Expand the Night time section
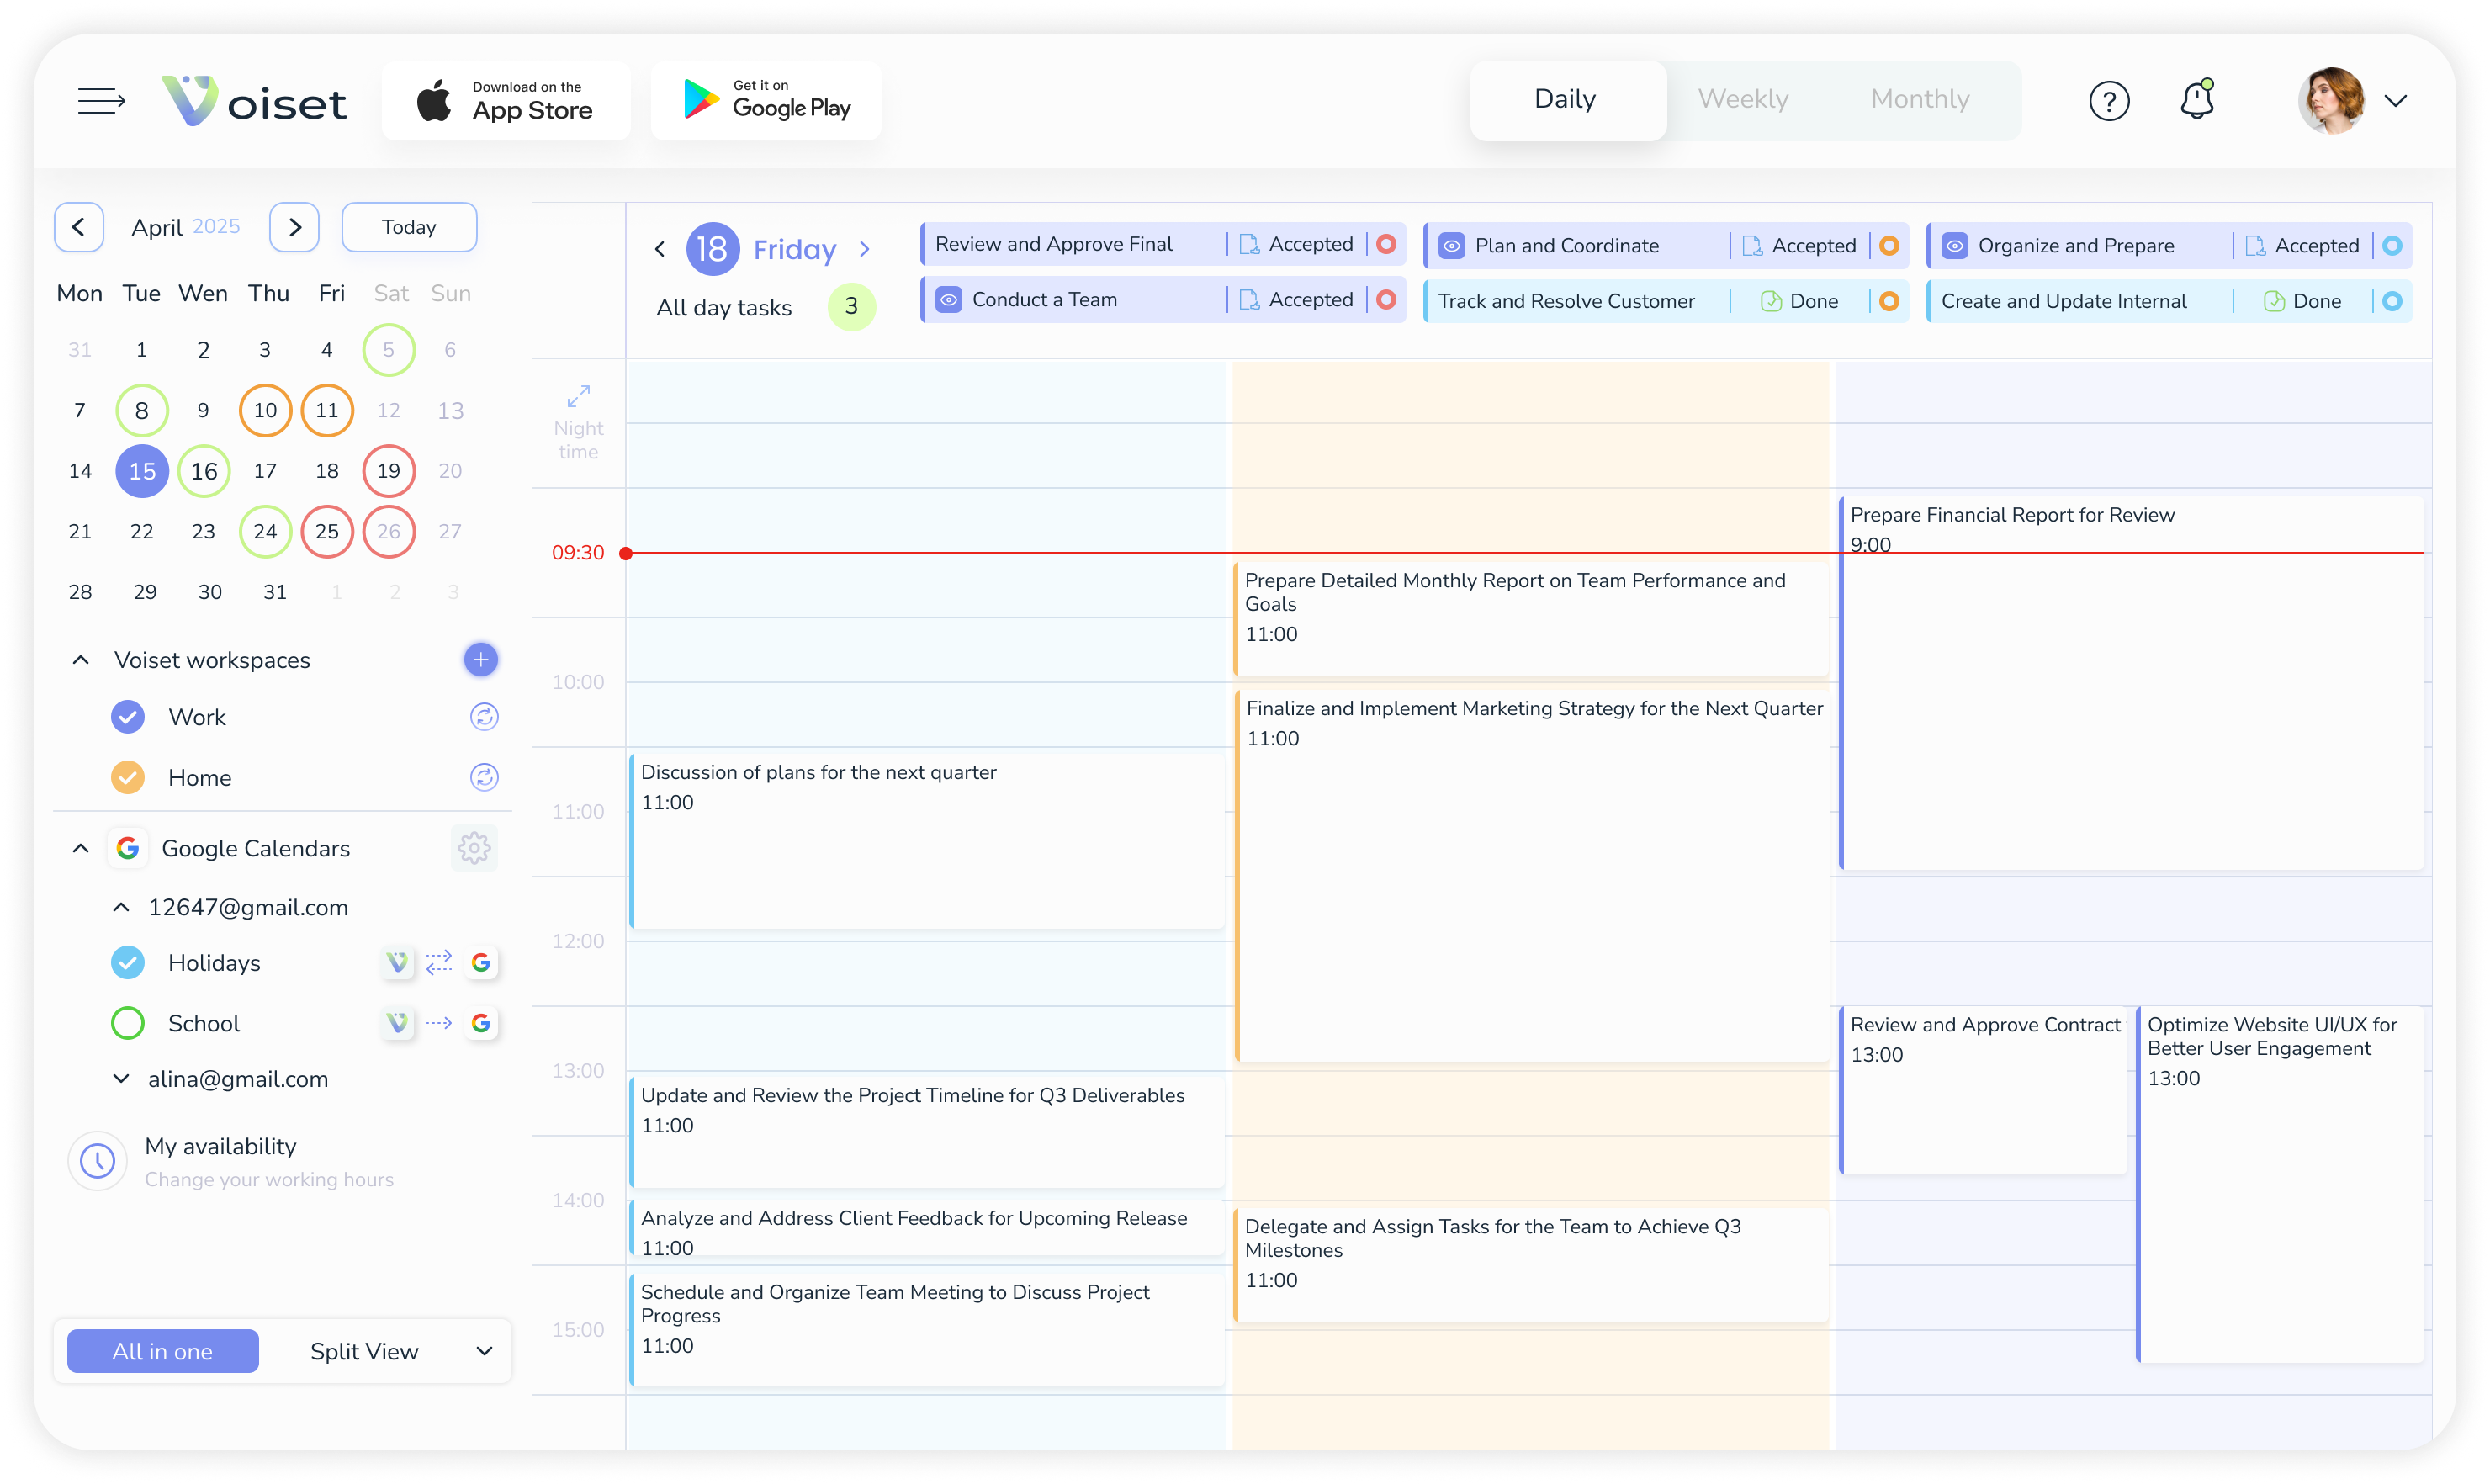This screenshot has height=1484, width=2490. coord(578,396)
